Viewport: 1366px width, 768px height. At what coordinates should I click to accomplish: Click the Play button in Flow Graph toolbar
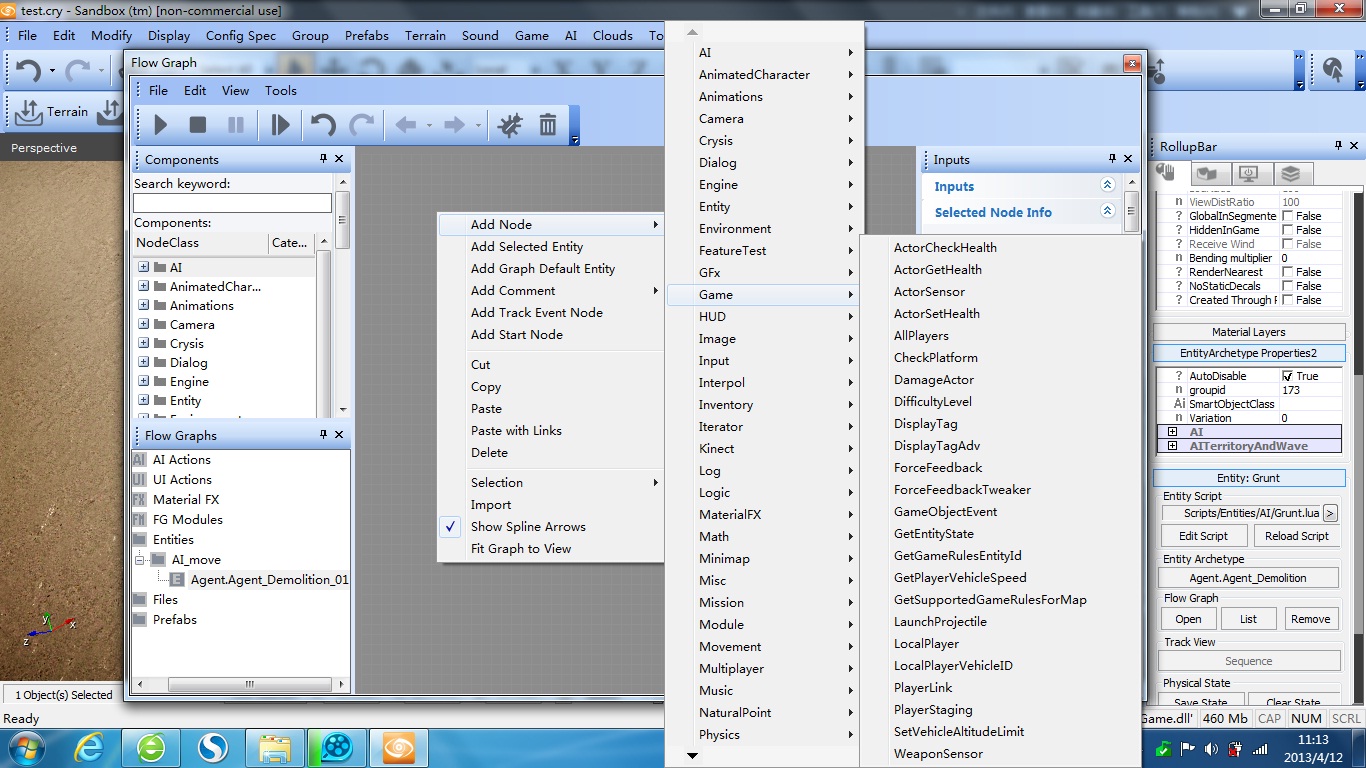coord(160,125)
